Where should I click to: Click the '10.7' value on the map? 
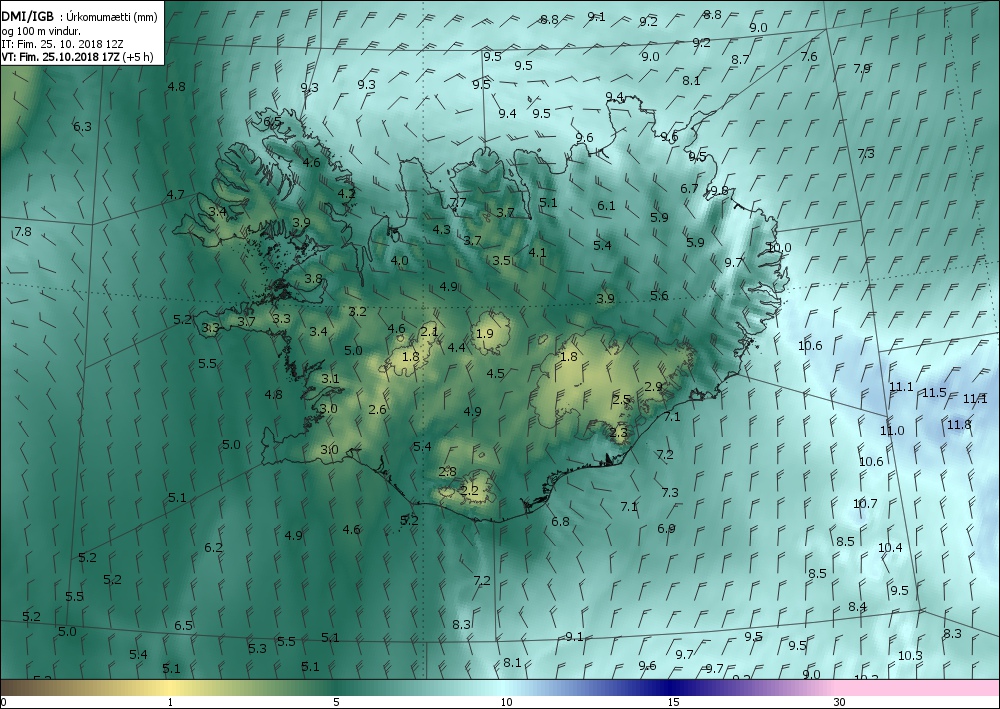[865, 504]
